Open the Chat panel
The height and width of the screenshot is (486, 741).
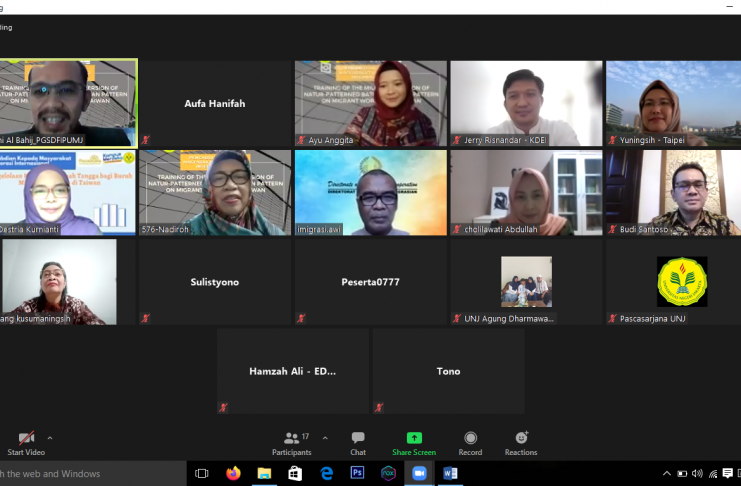358,441
